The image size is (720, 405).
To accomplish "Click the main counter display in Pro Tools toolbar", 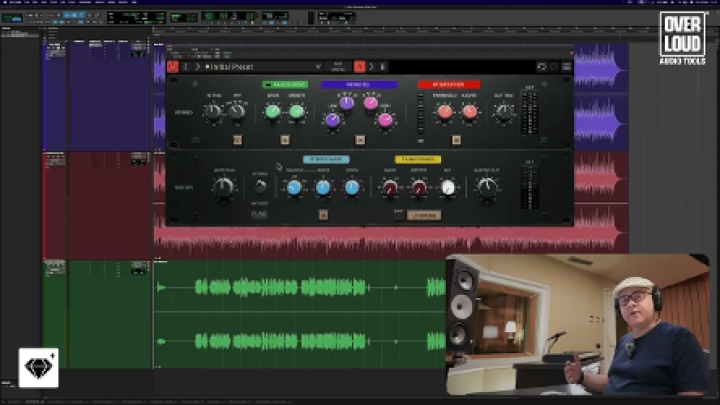I will click(136, 18).
